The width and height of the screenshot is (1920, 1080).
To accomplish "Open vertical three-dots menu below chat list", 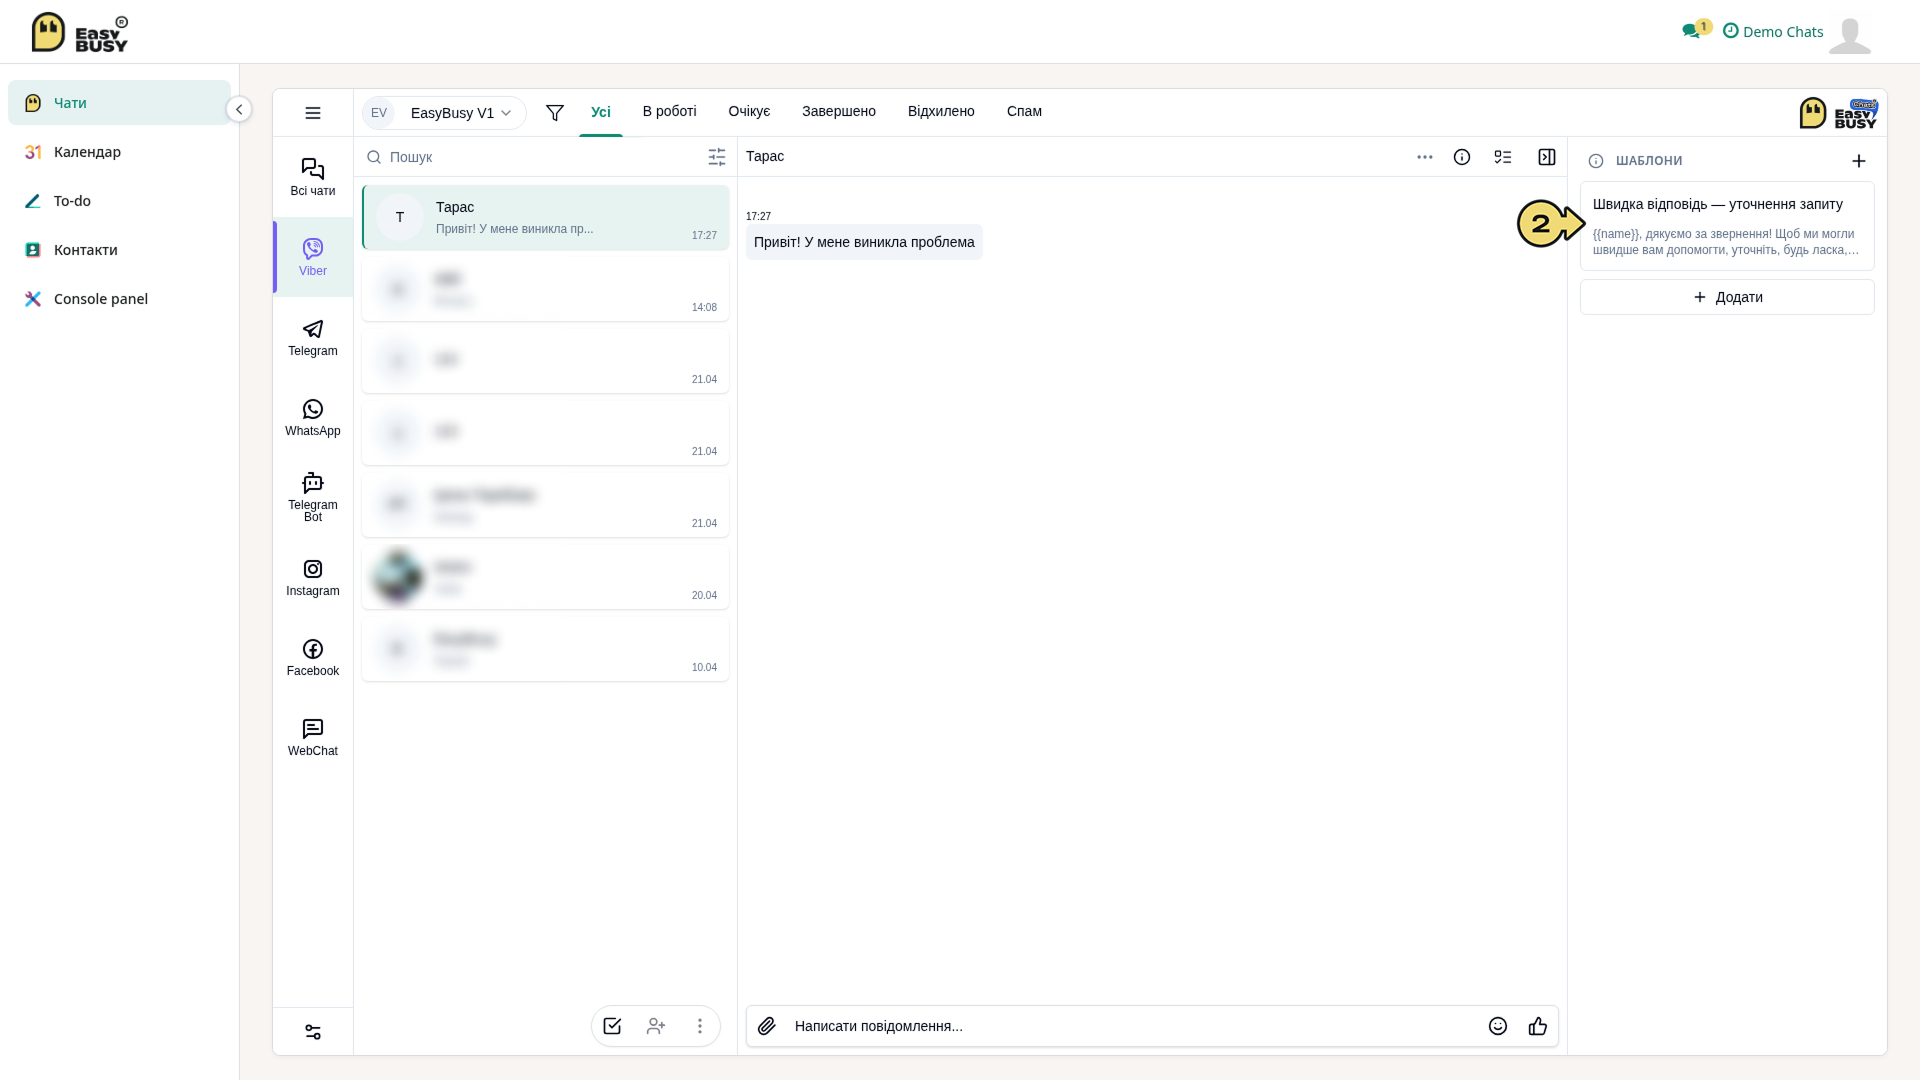I will [700, 1026].
